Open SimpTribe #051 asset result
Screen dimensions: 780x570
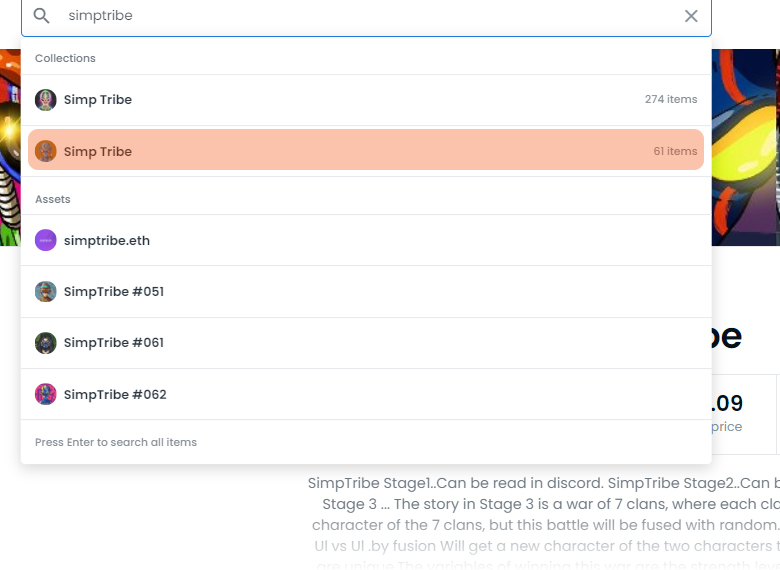click(366, 291)
